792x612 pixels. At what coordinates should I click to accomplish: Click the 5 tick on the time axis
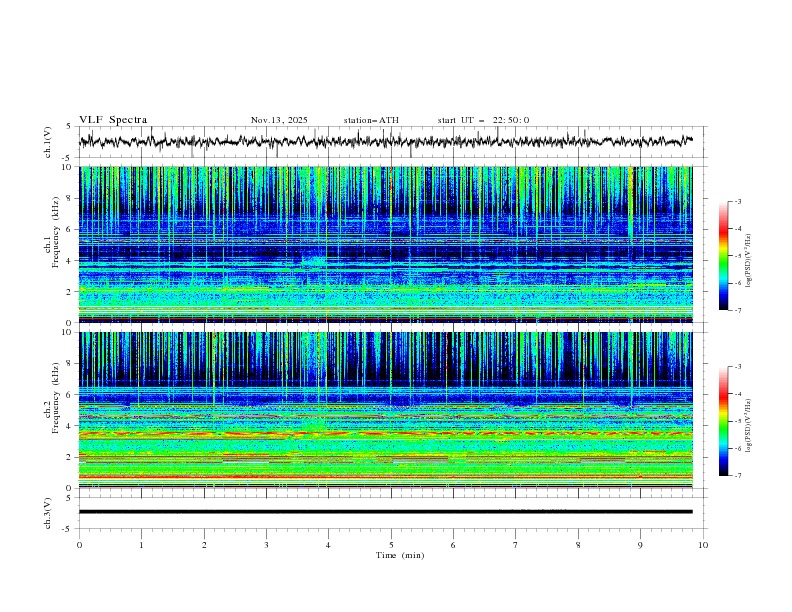[x=391, y=545]
